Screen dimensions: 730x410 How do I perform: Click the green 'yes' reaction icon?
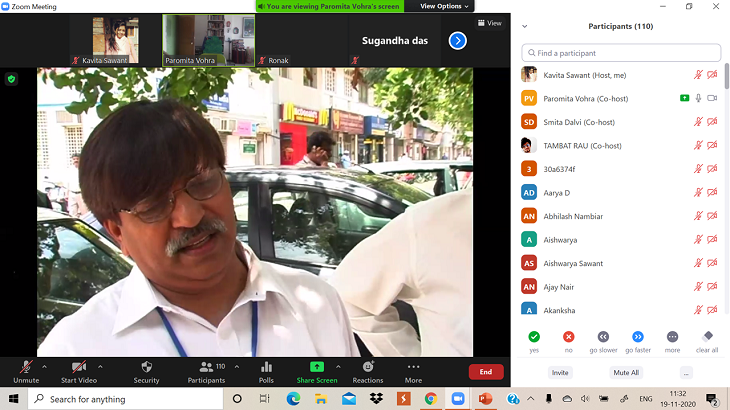pos(534,337)
